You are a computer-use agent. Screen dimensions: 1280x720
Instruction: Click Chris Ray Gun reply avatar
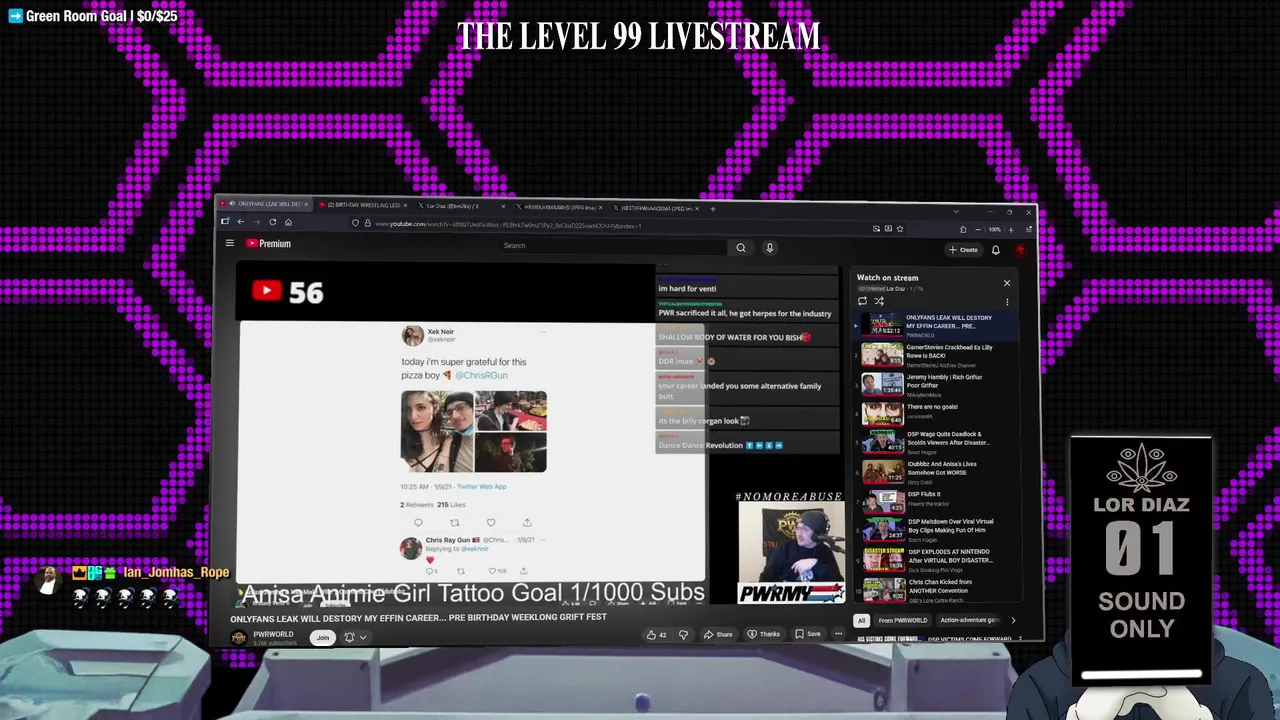[x=410, y=547]
